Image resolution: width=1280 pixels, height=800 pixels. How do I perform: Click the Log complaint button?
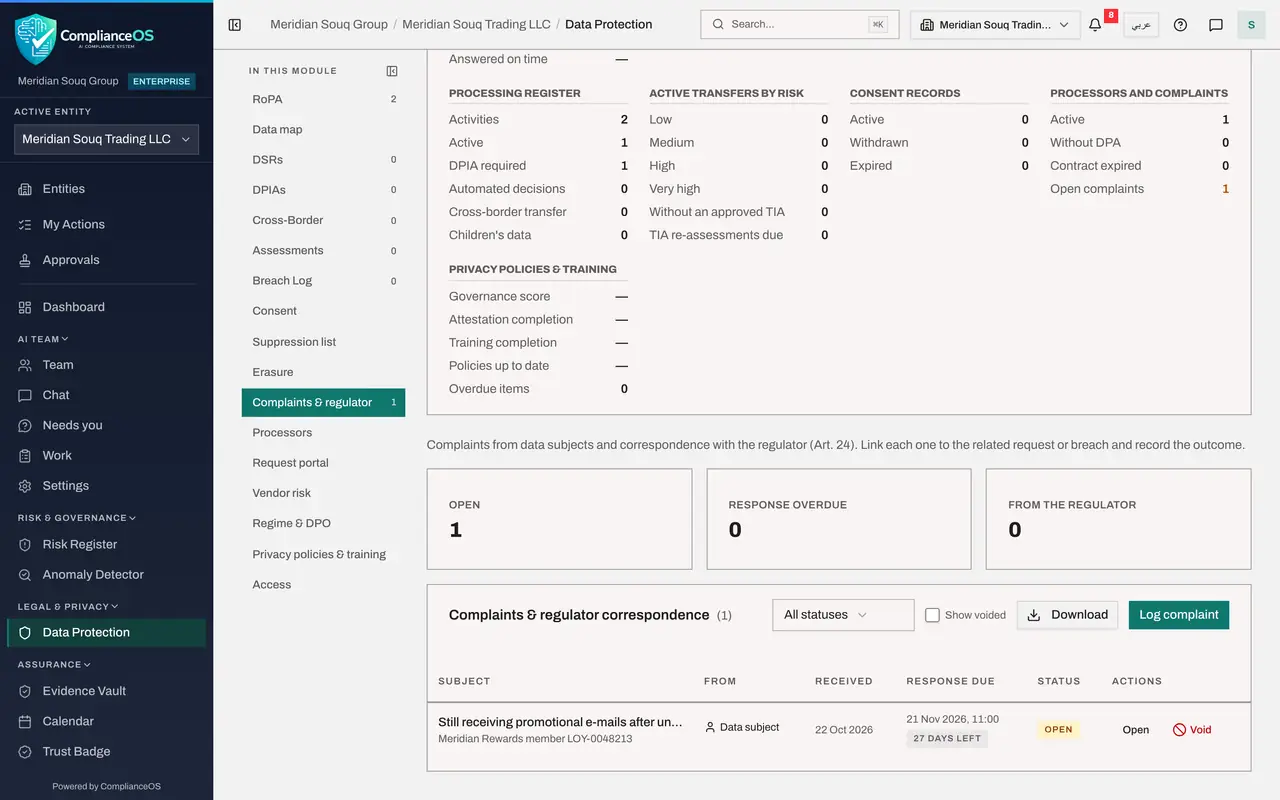pyautogui.click(x=1179, y=615)
